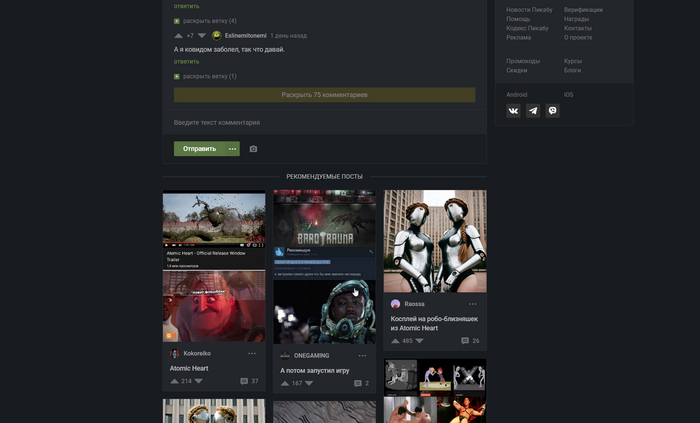
Task: Open the Кодекс Пикабу link
Action: [527, 28]
